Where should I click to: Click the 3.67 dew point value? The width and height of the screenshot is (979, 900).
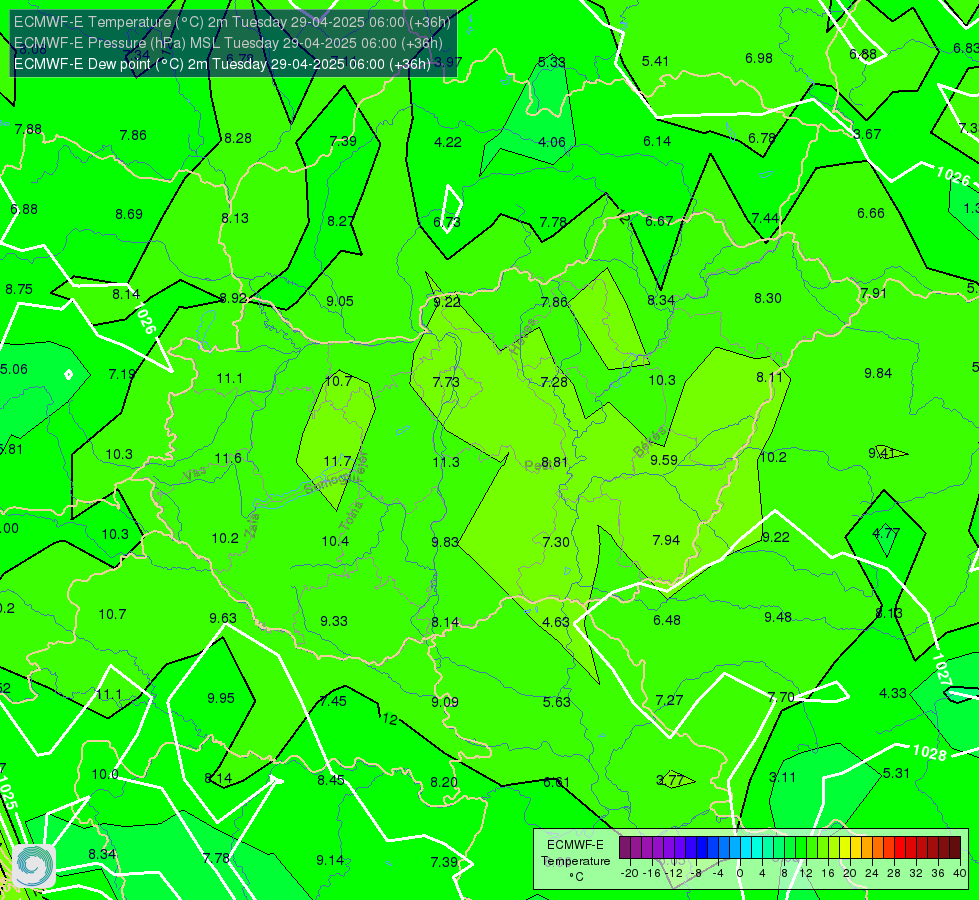pyautogui.click(x=867, y=134)
